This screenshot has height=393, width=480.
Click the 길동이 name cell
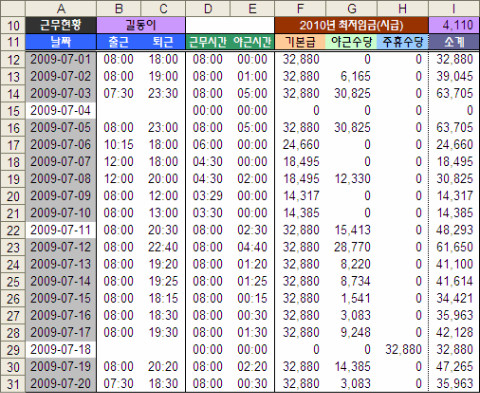141,25
